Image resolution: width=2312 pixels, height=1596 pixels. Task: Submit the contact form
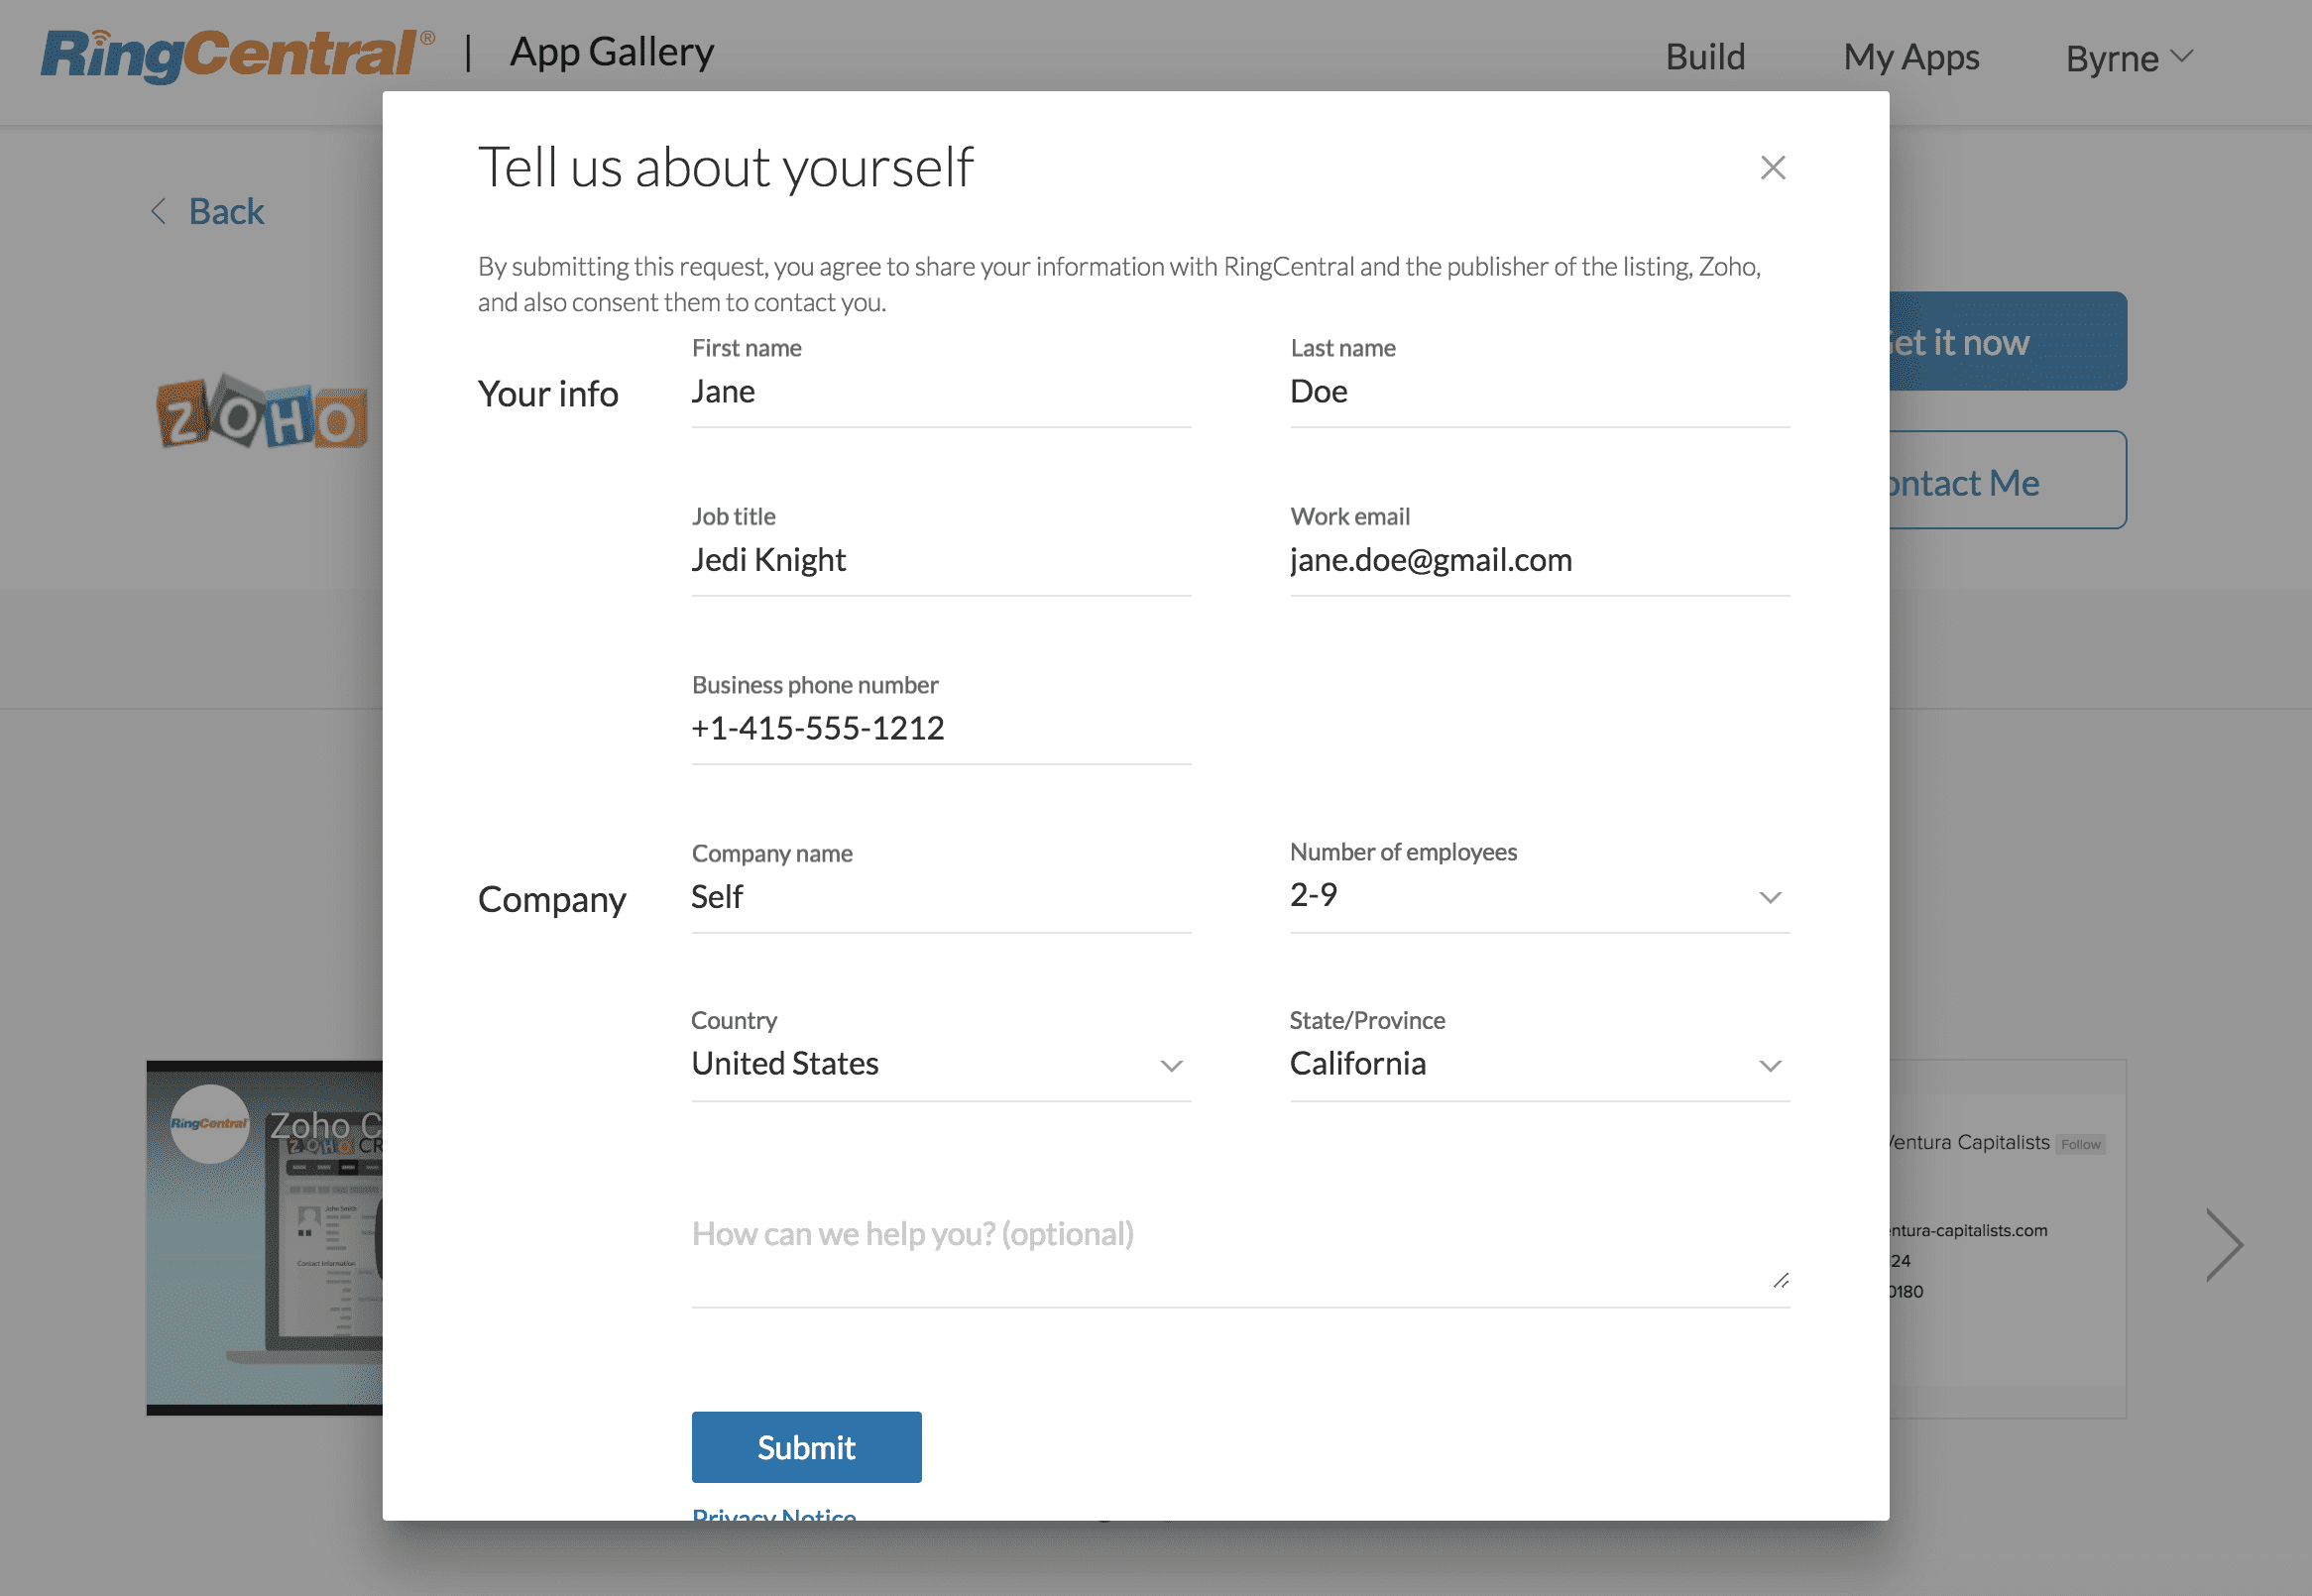point(806,1446)
